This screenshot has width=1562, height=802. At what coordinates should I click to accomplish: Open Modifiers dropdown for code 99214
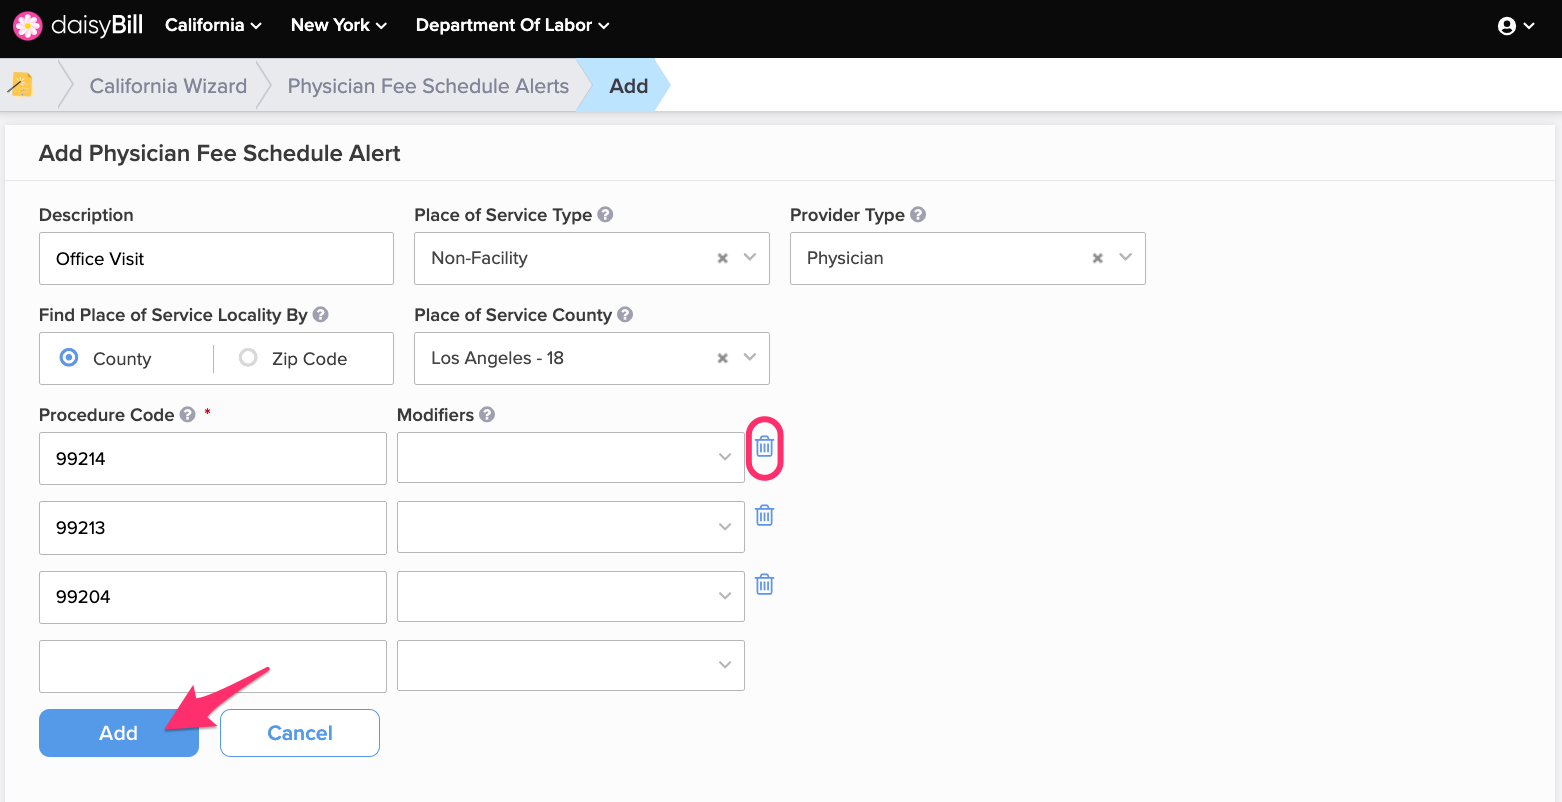pyautogui.click(x=571, y=458)
